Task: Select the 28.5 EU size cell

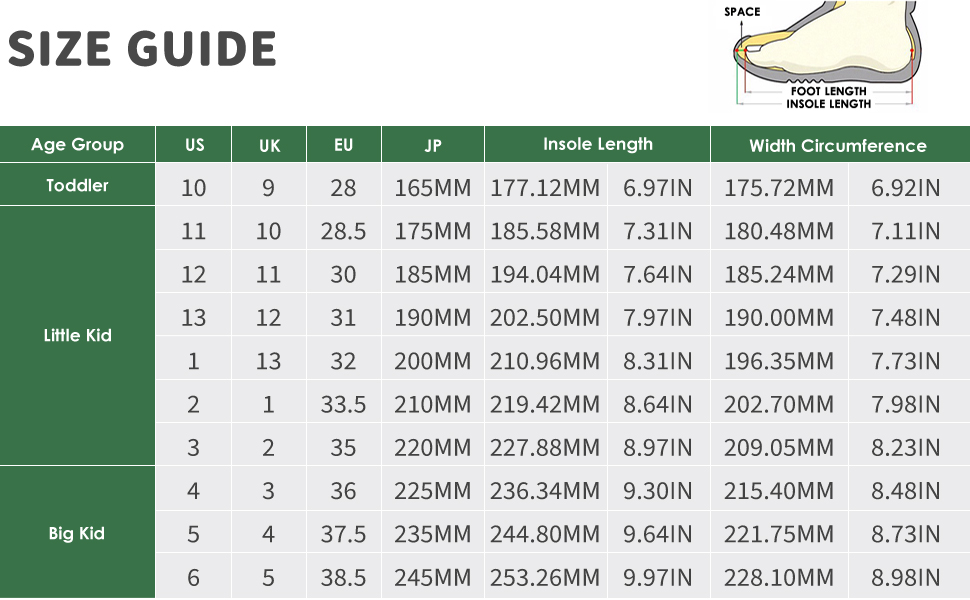Action: pyautogui.click(x=344, y=232)
